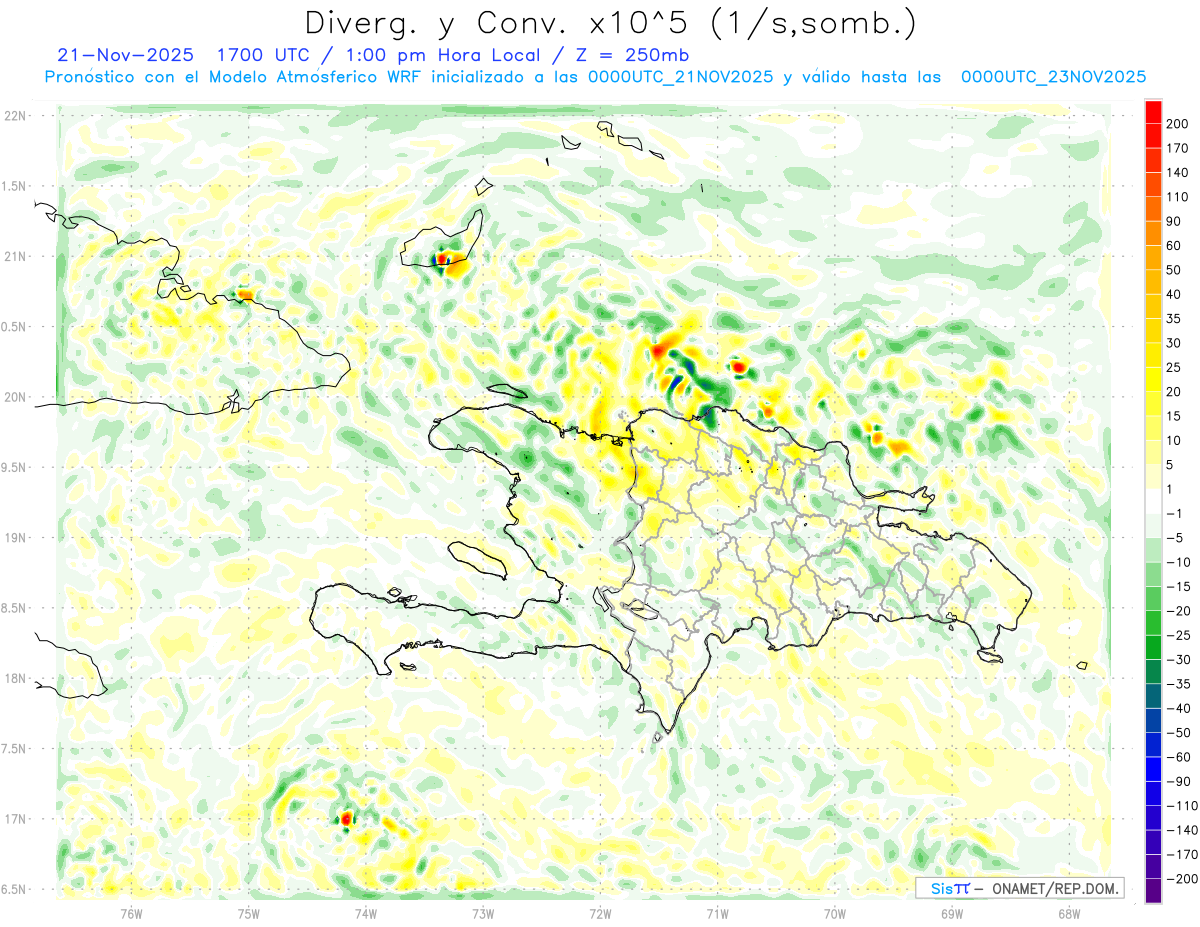The width and height of the screenshot is (1200, 927).
Task: Click the 20N latitude label
Action: [x=16, y=397]
